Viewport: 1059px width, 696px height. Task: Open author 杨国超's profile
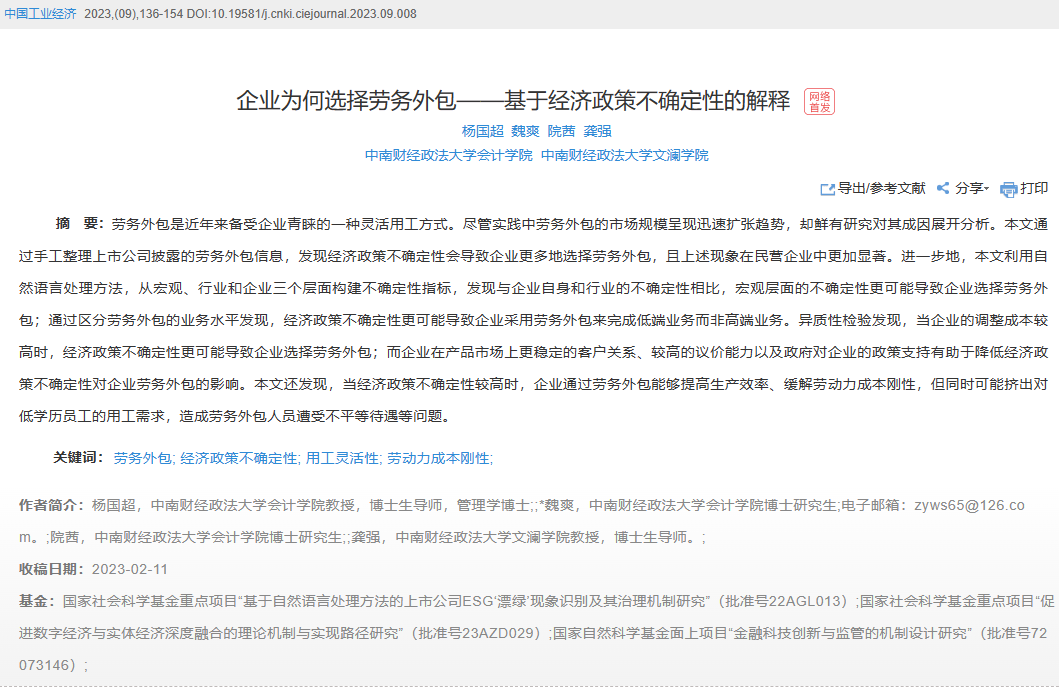(482, 131)
